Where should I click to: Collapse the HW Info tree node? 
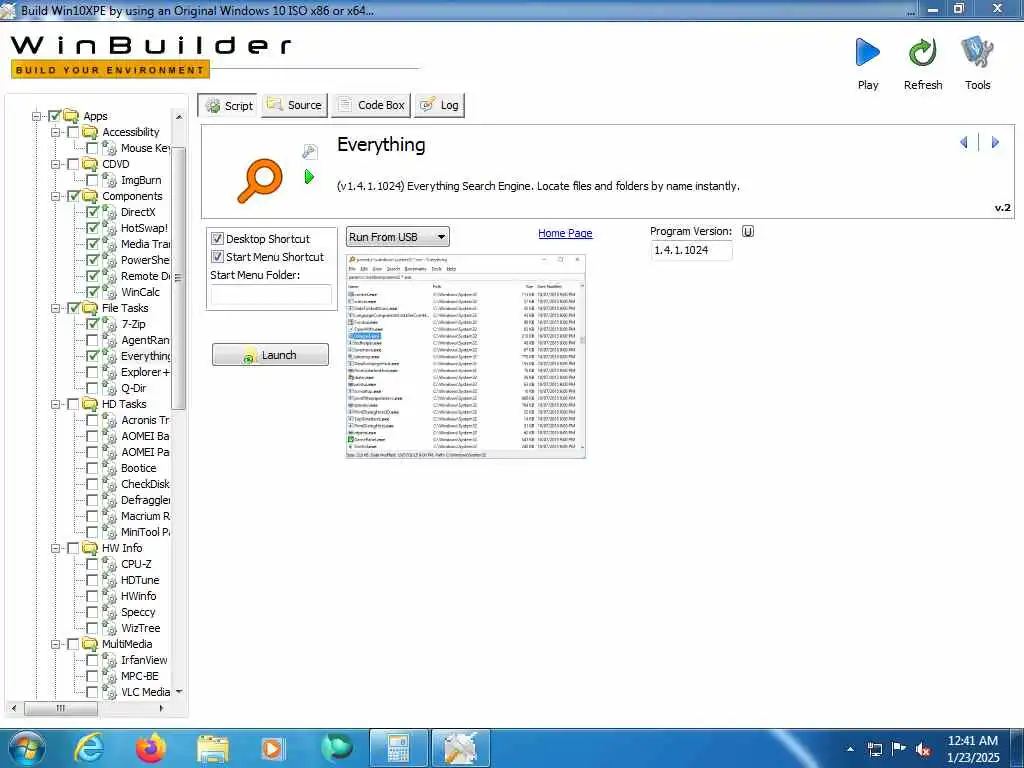point(56,548)
